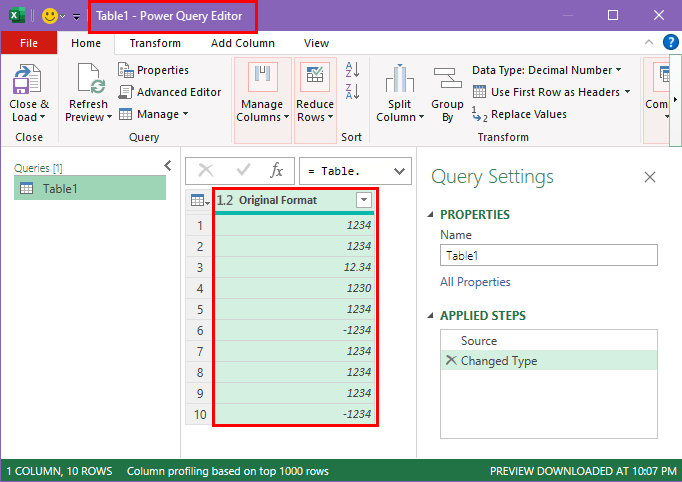This screenshot has width=682, height=482.
Task: Open the Advanced Editor
Action: point(170,92)
